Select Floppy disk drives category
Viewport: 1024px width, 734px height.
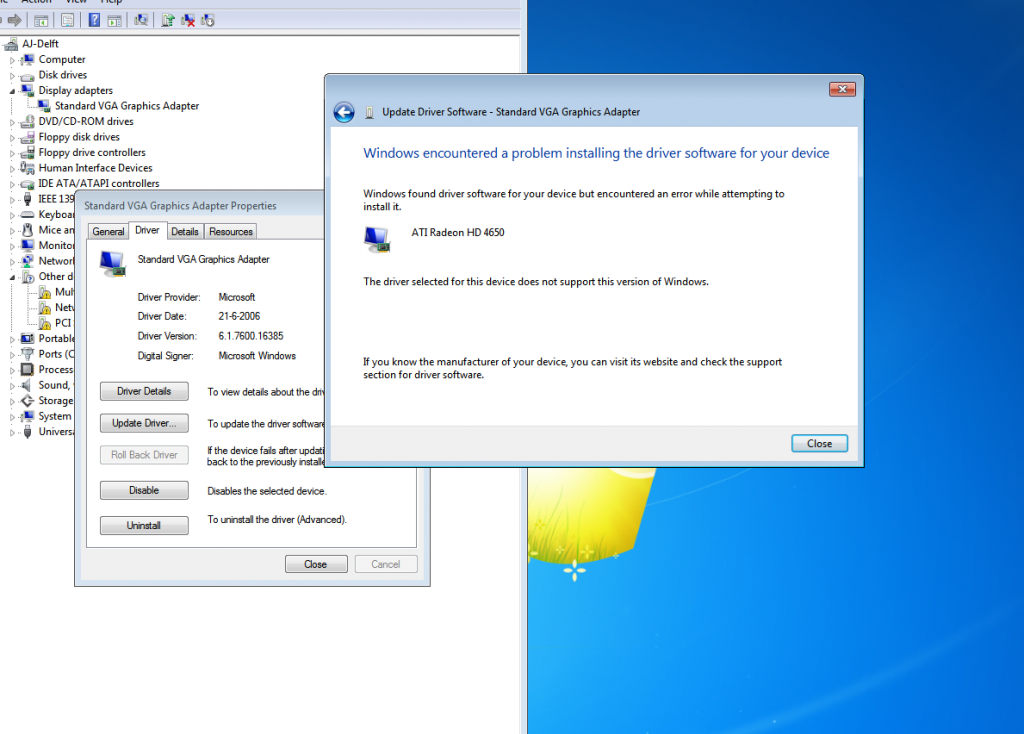[78, 137]
